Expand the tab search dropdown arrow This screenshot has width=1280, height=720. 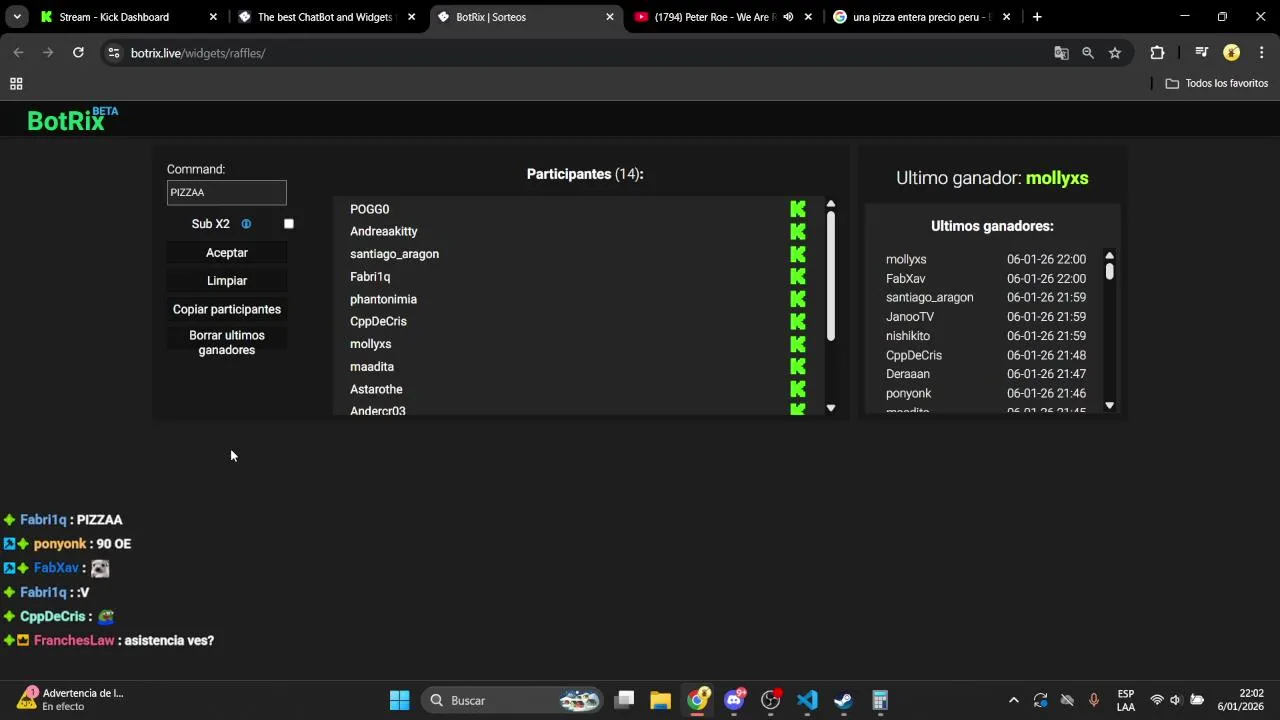click(x=17, y=17)
